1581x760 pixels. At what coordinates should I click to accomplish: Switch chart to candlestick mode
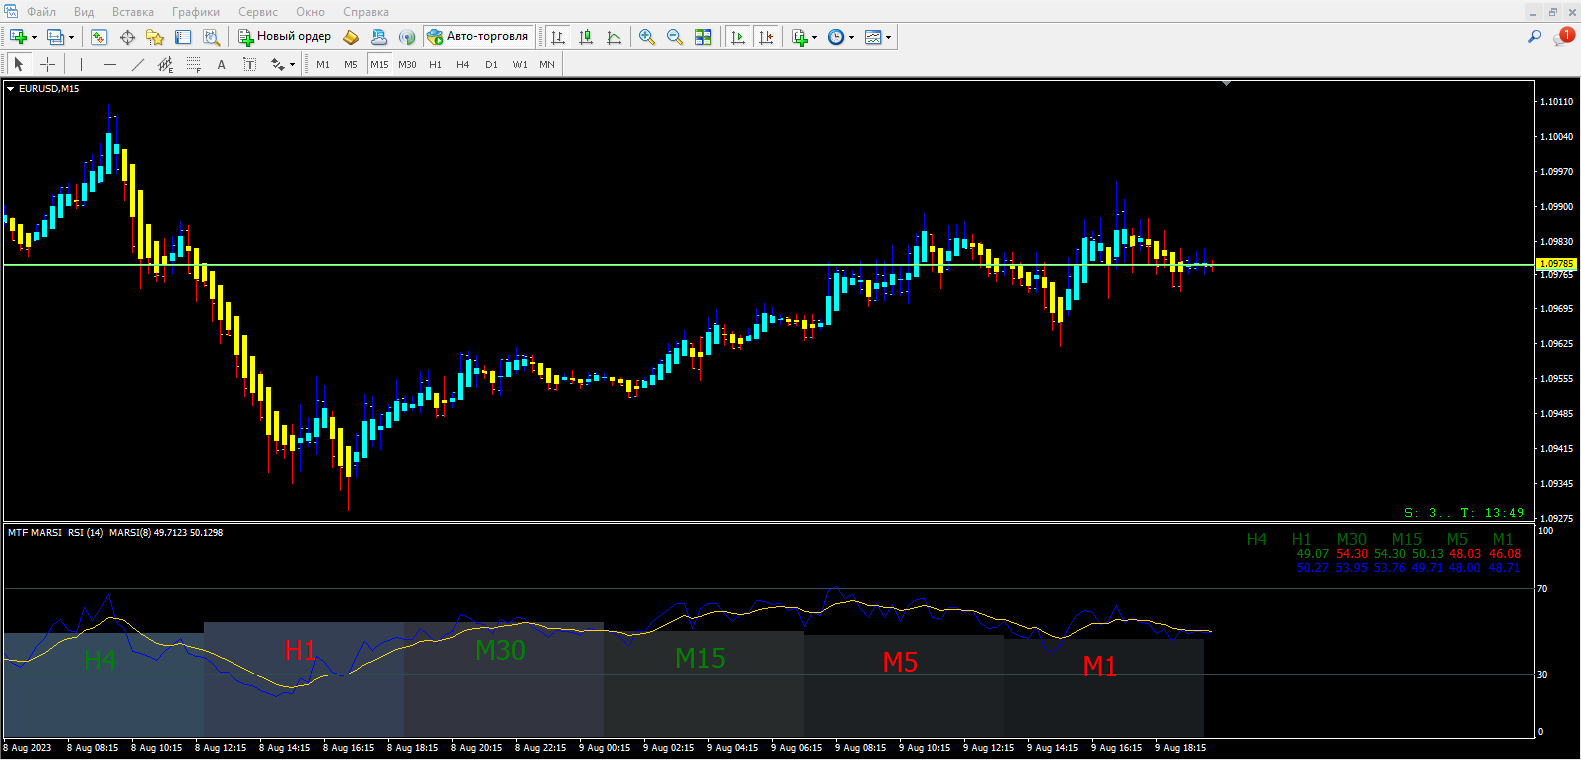click(586, 37)
